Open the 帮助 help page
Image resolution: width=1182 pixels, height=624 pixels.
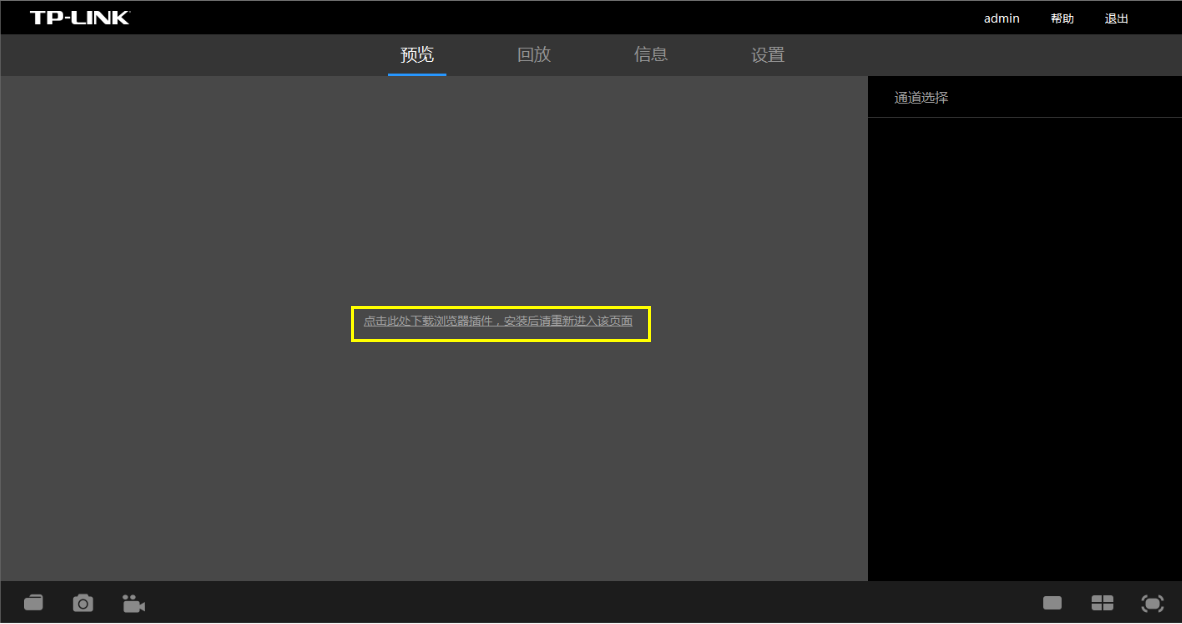tap(1061, 17)
